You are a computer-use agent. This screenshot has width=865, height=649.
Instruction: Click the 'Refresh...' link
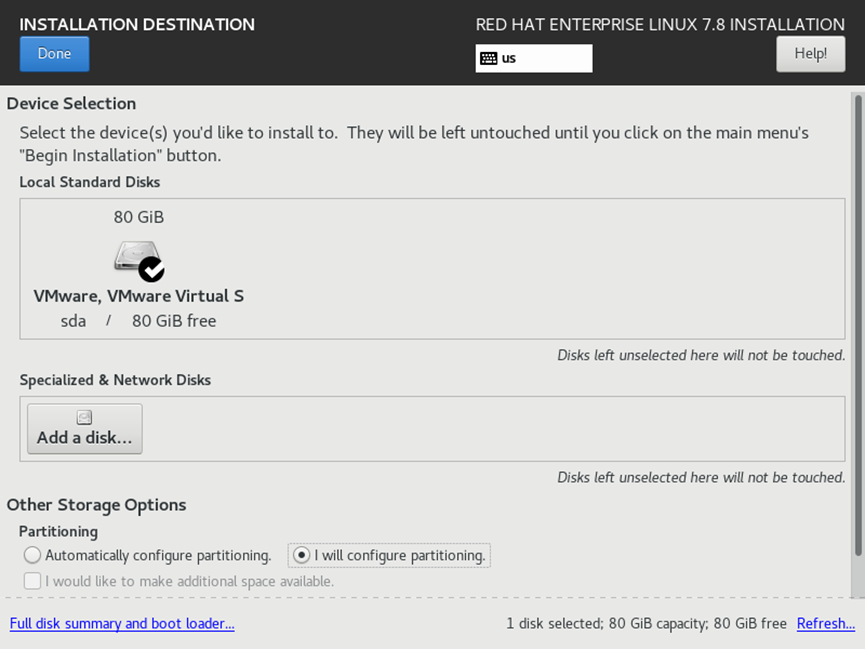(x=825, y=624)
